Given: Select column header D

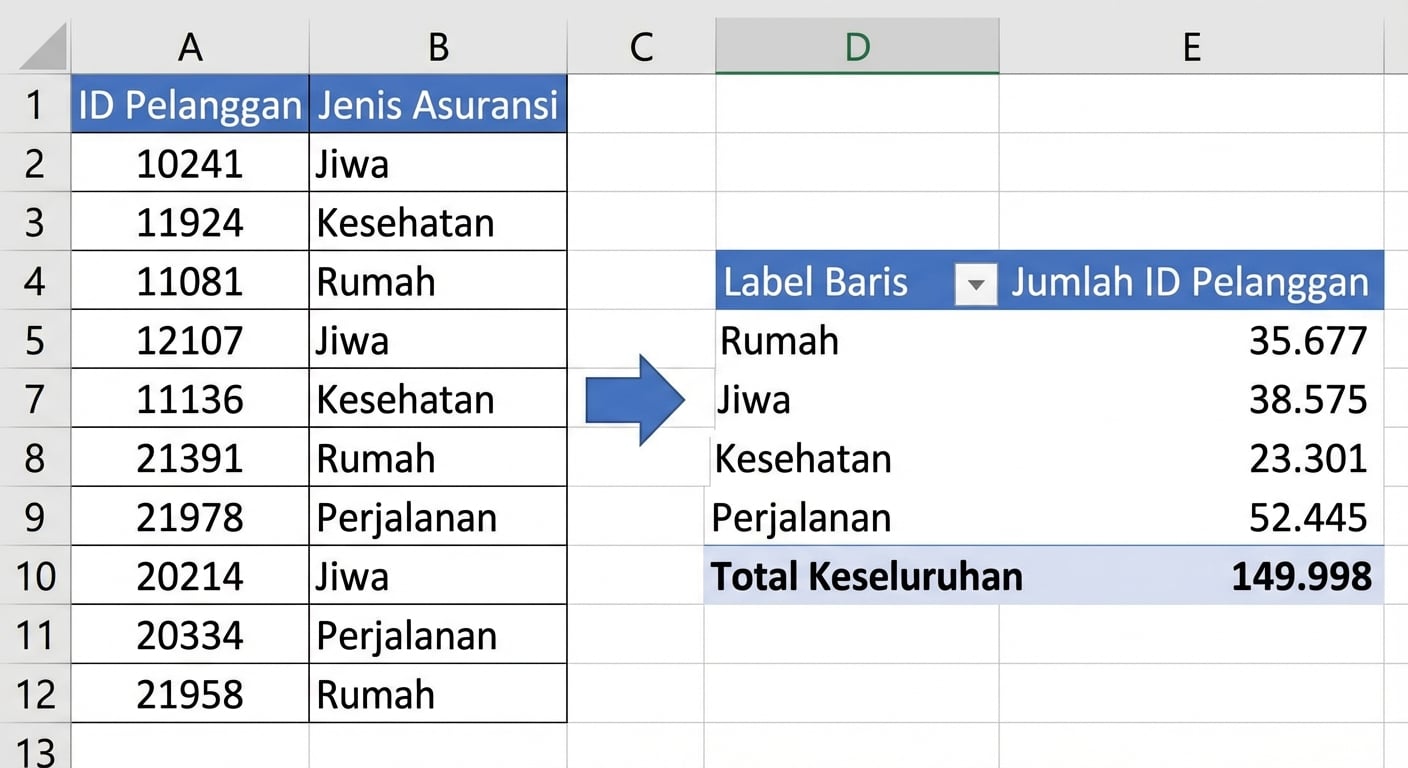Looking at the screenshot, I should 856,45.
